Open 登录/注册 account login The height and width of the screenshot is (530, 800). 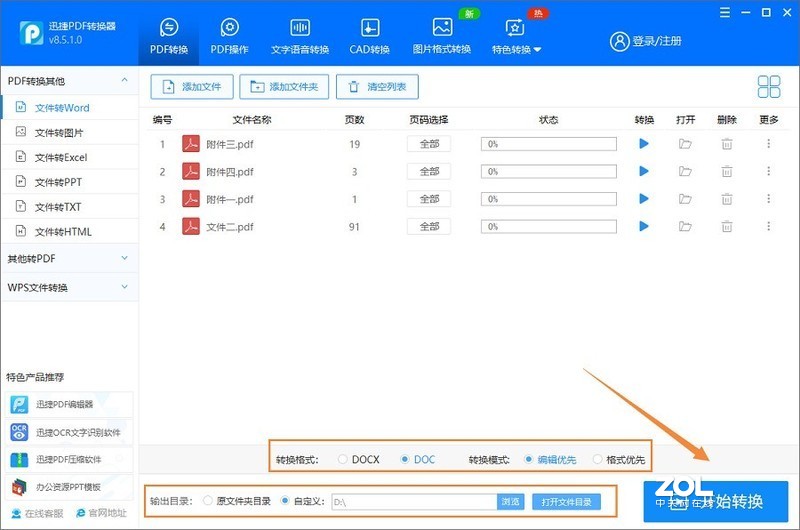click(x=646, y=41)
